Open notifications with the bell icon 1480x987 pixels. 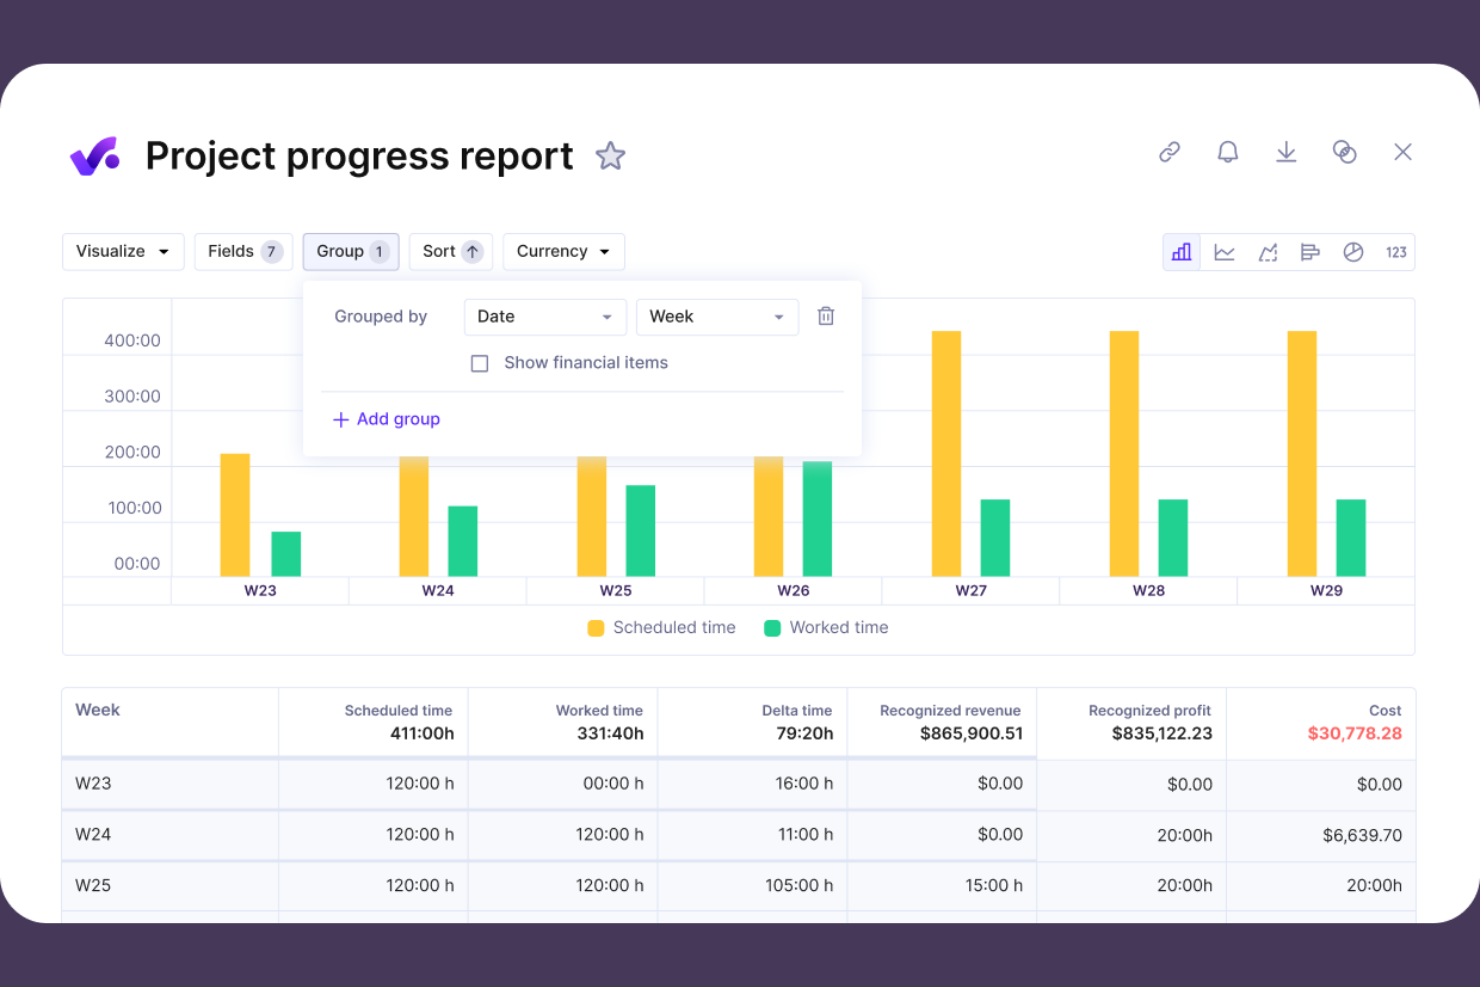[1228, 152]
